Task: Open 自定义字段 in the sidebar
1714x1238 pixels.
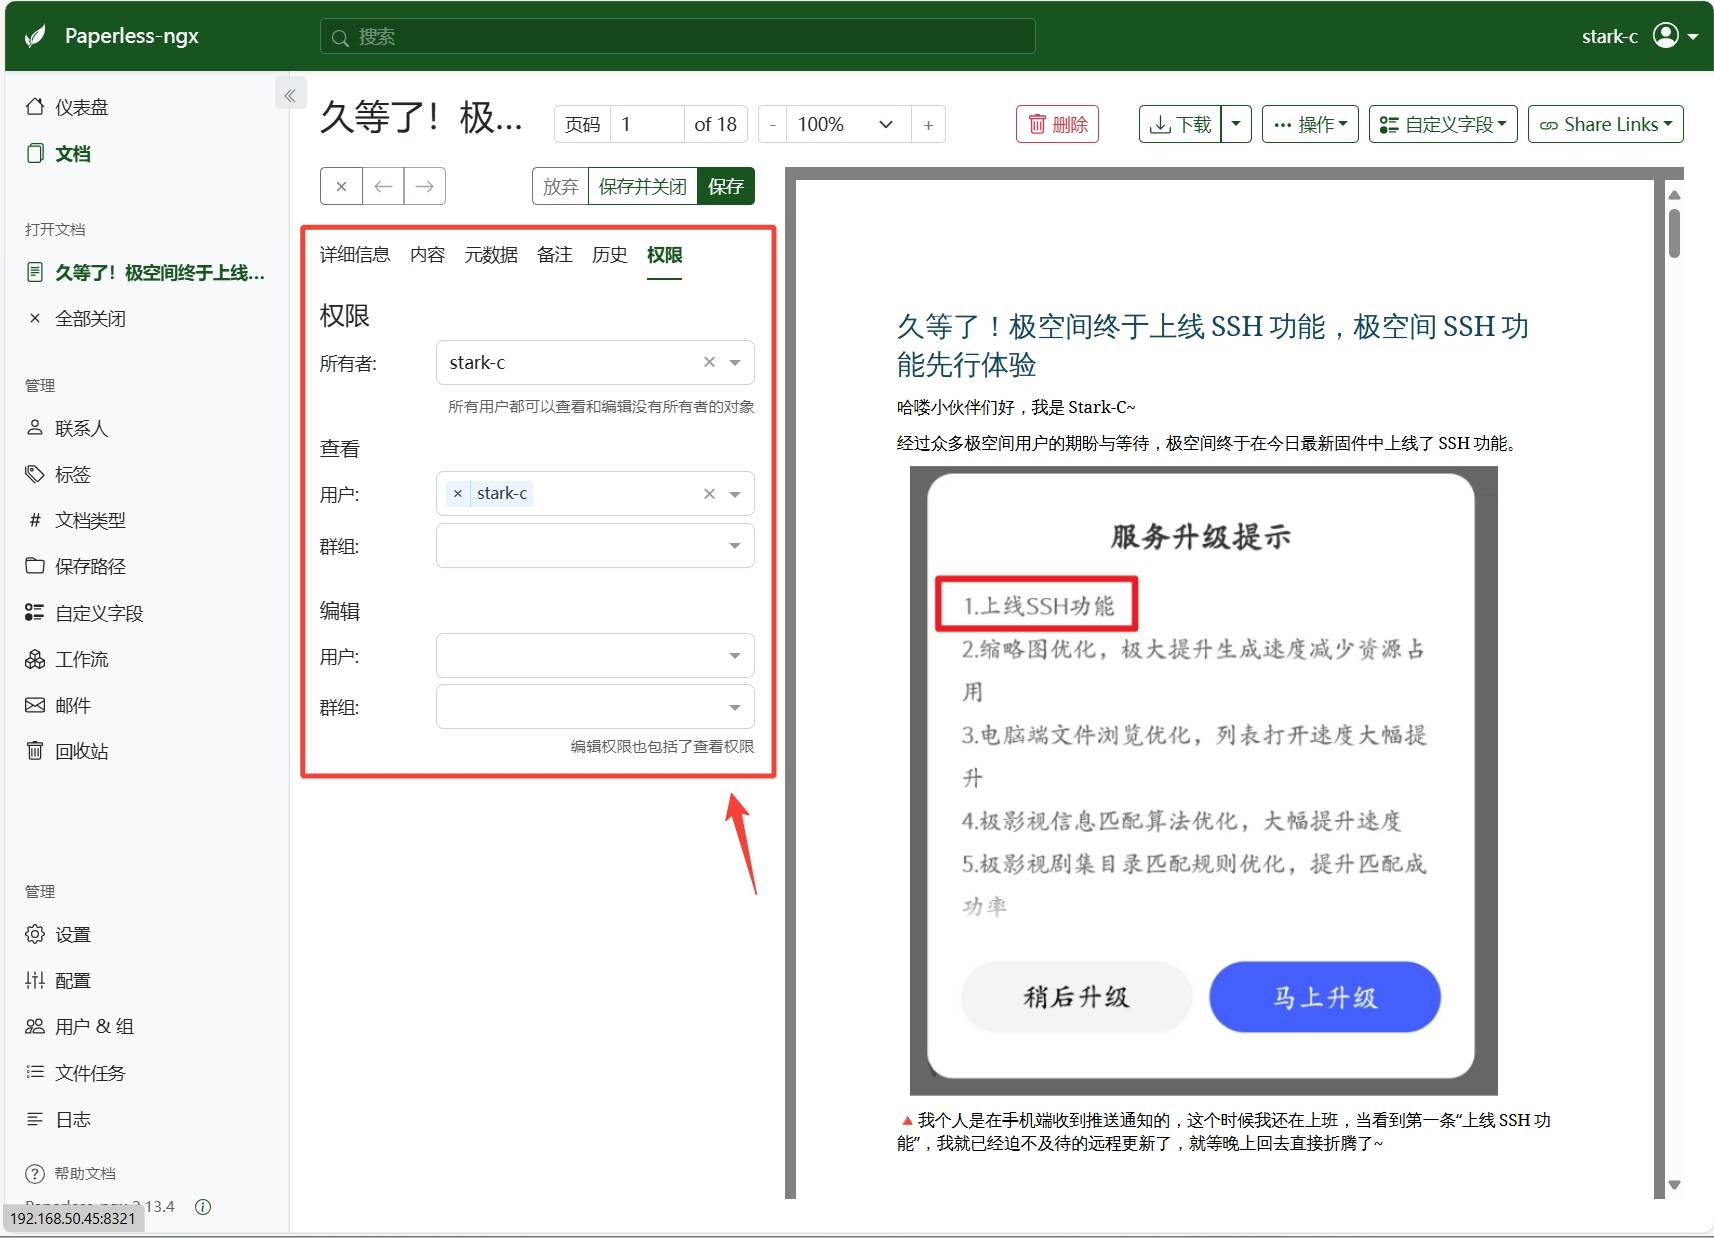Action: point(85,613)
